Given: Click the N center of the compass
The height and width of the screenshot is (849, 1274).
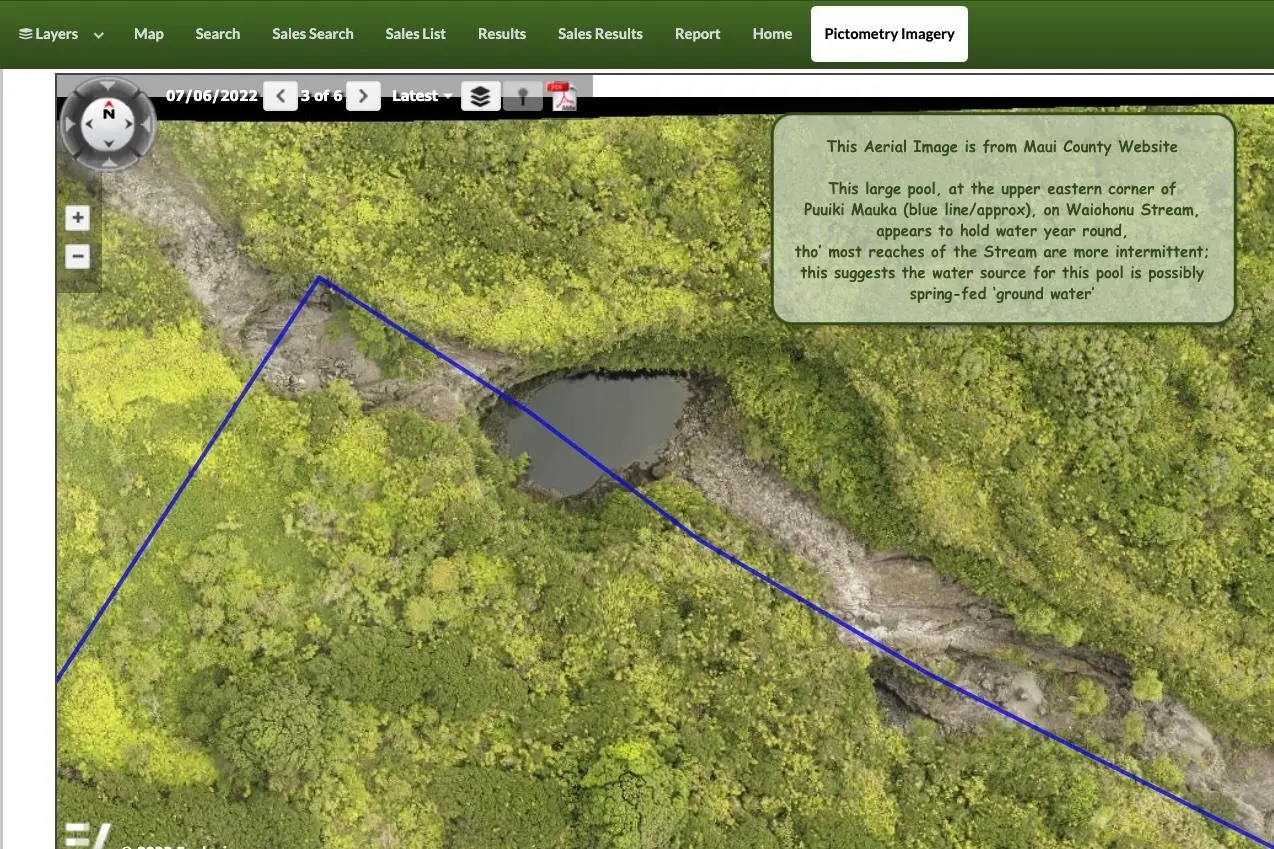Looking at the screenshot, I should click(108, 116).
